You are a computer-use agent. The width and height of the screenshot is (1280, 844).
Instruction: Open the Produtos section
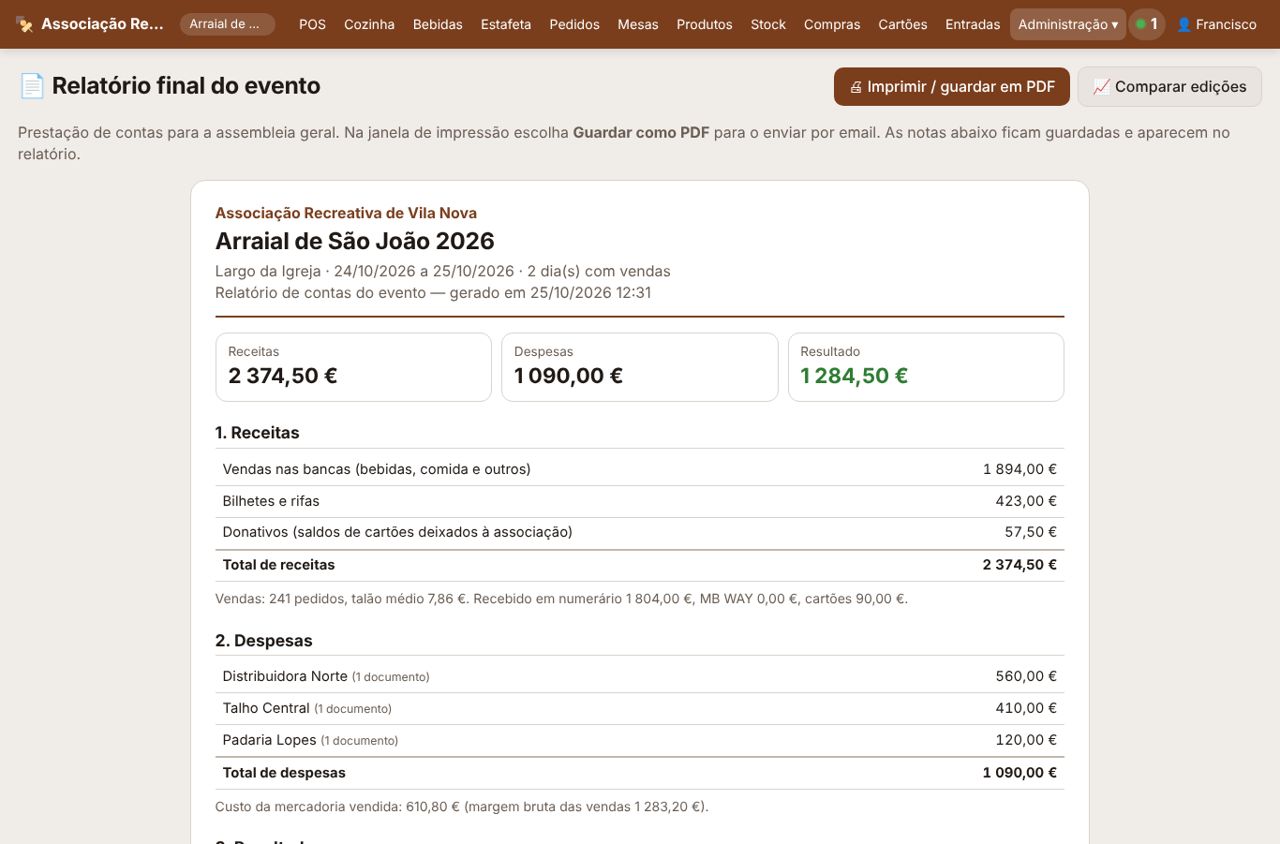tap(704, 24)
